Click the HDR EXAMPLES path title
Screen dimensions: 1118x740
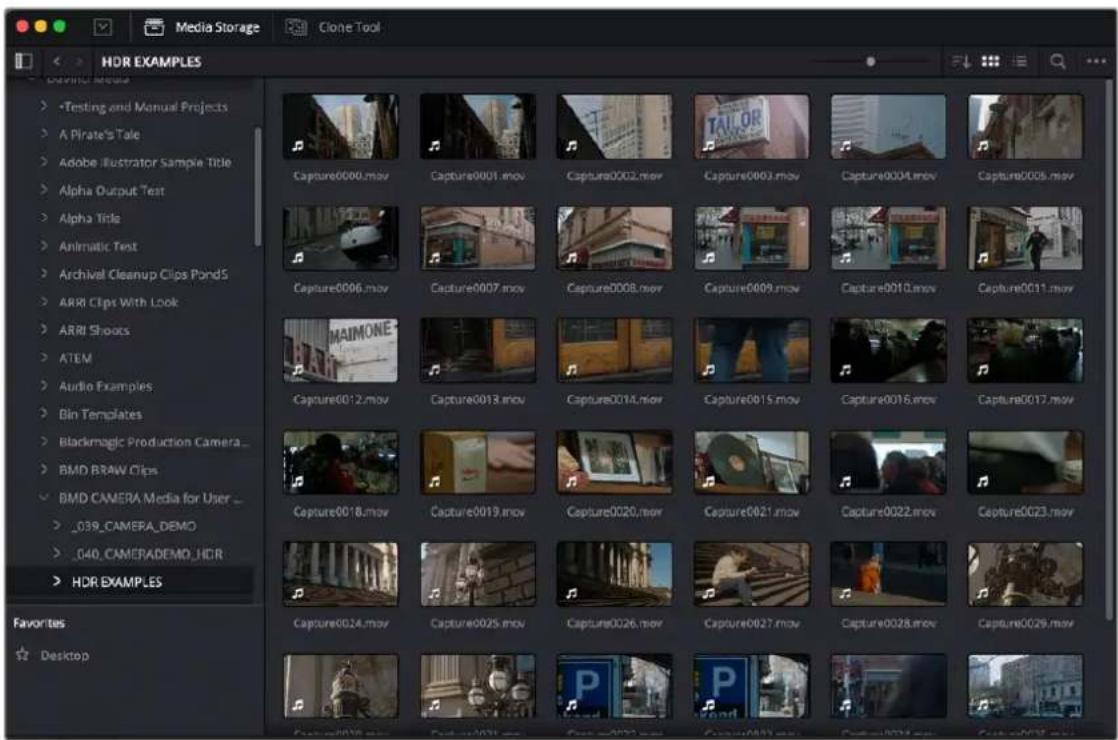(x=151, y=62)
